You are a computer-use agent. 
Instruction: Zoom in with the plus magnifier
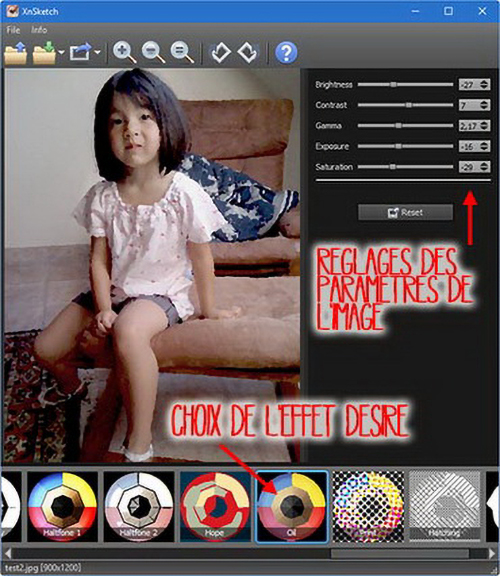(124, 52)
